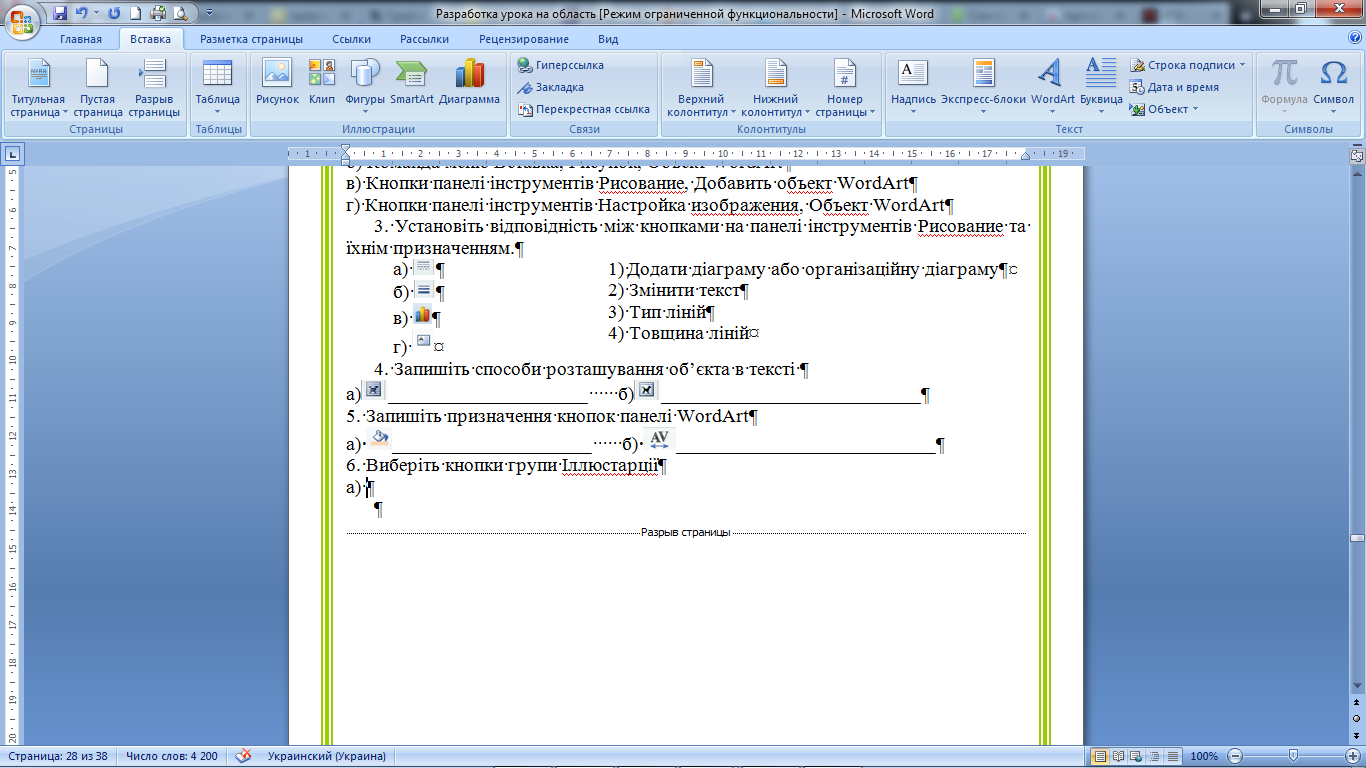
Task: Click the 100% zoom level button
Action: tap(1204, 756)
